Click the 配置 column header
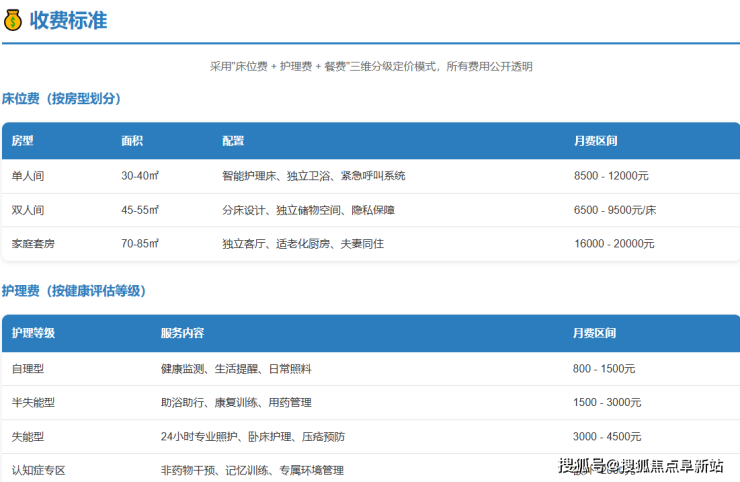740x482 pixels. tap(233, 141)
